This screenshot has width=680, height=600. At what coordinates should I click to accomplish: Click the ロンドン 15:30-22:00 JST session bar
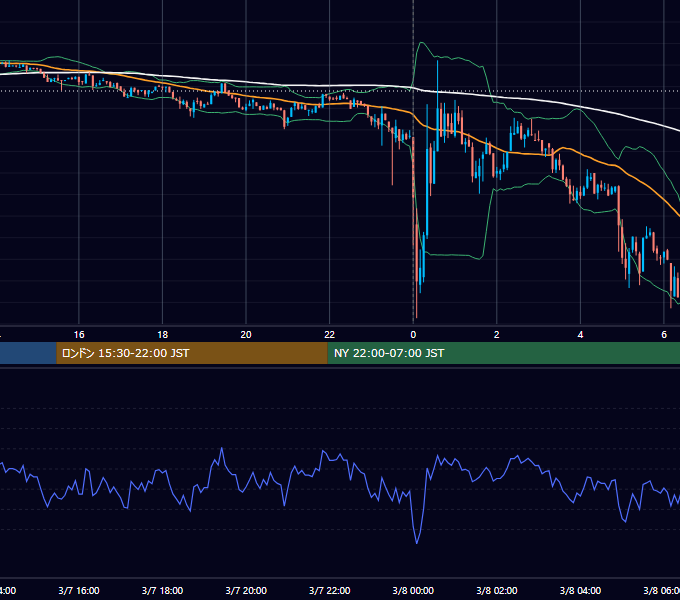pyautogui.click(x=192, y=353)
